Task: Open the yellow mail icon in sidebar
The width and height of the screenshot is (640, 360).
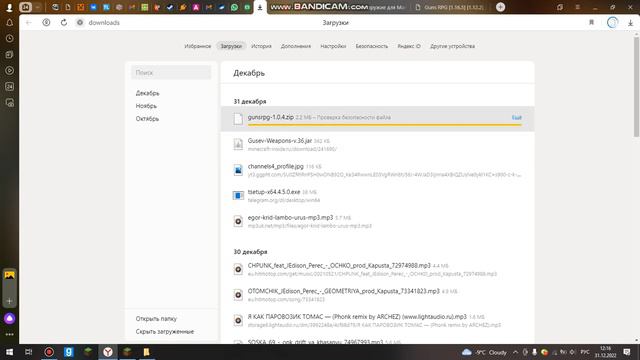Action: (x=9, y=275)
